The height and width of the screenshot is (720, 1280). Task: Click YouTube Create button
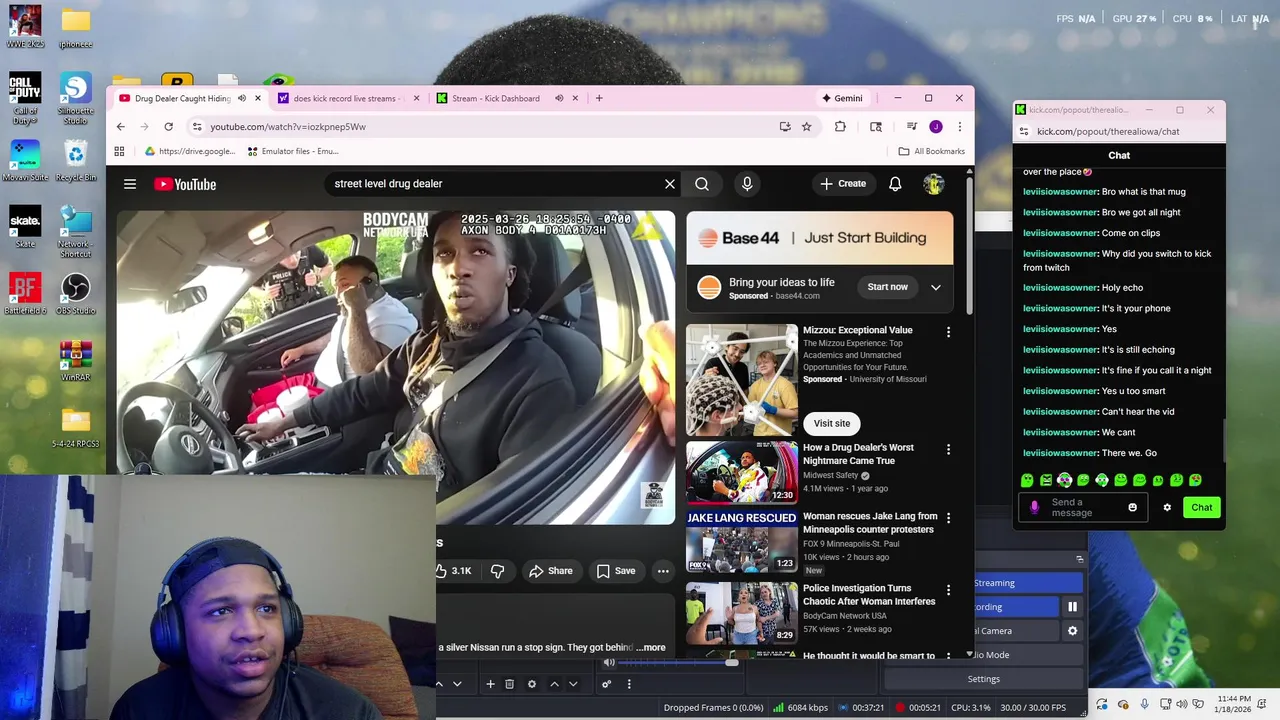(843, 184)
